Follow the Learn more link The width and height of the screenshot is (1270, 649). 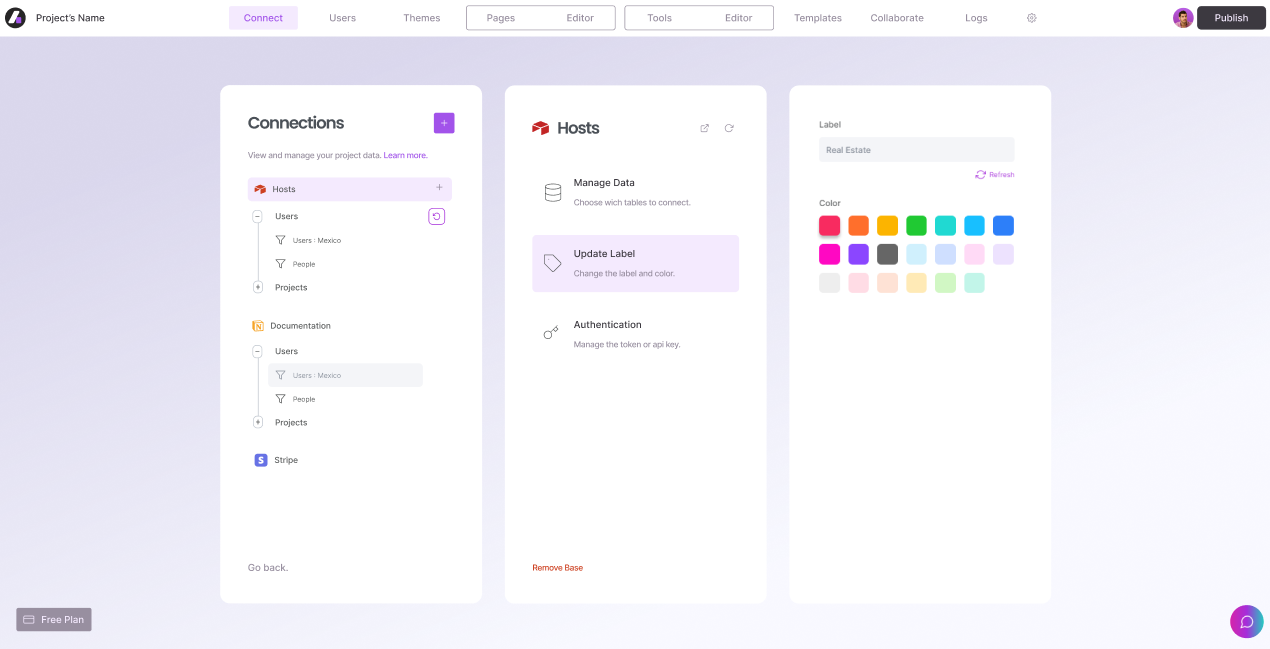tap(405, 155)
